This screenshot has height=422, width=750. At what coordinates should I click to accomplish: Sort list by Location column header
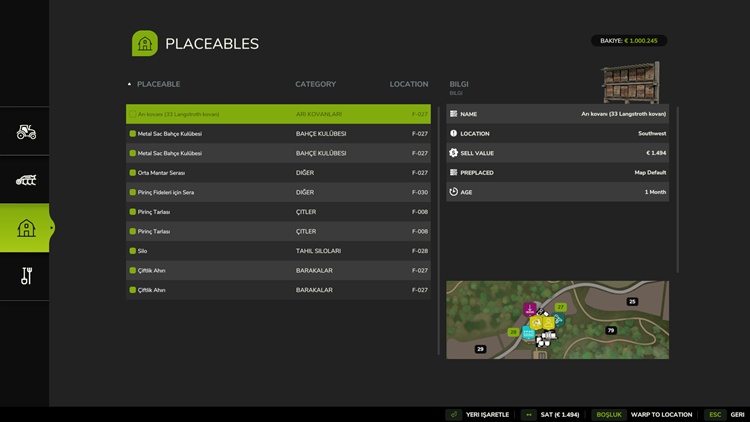tap(408, 85)
